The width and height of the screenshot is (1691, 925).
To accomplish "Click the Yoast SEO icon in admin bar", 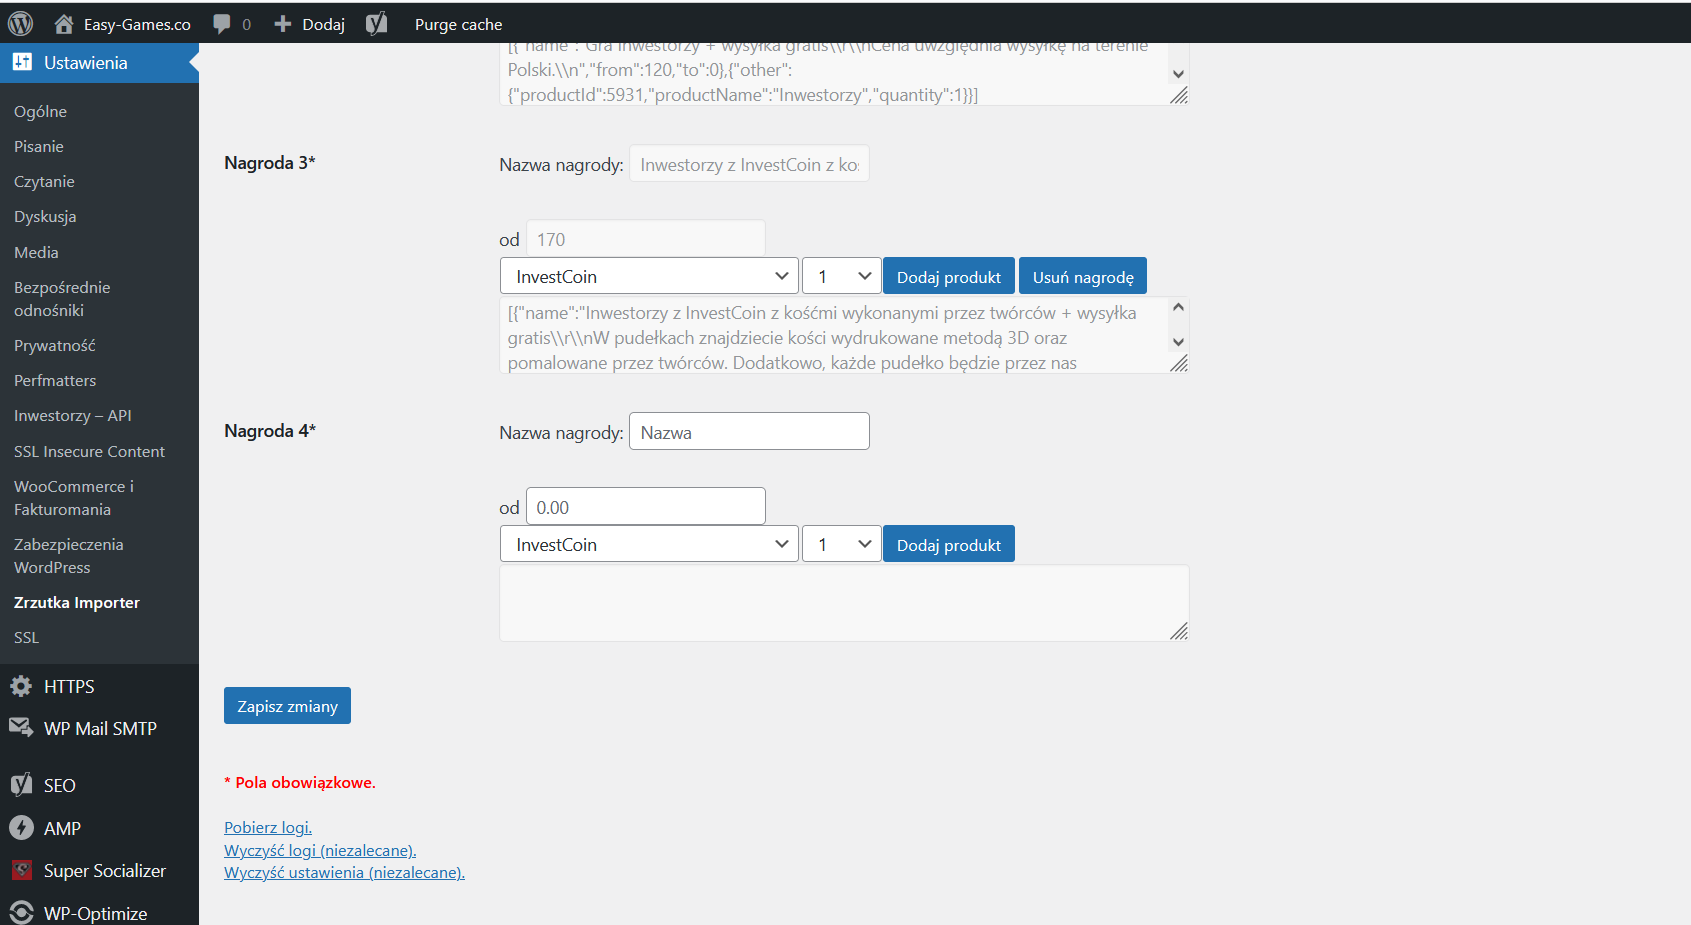I will tap(376, 24).
